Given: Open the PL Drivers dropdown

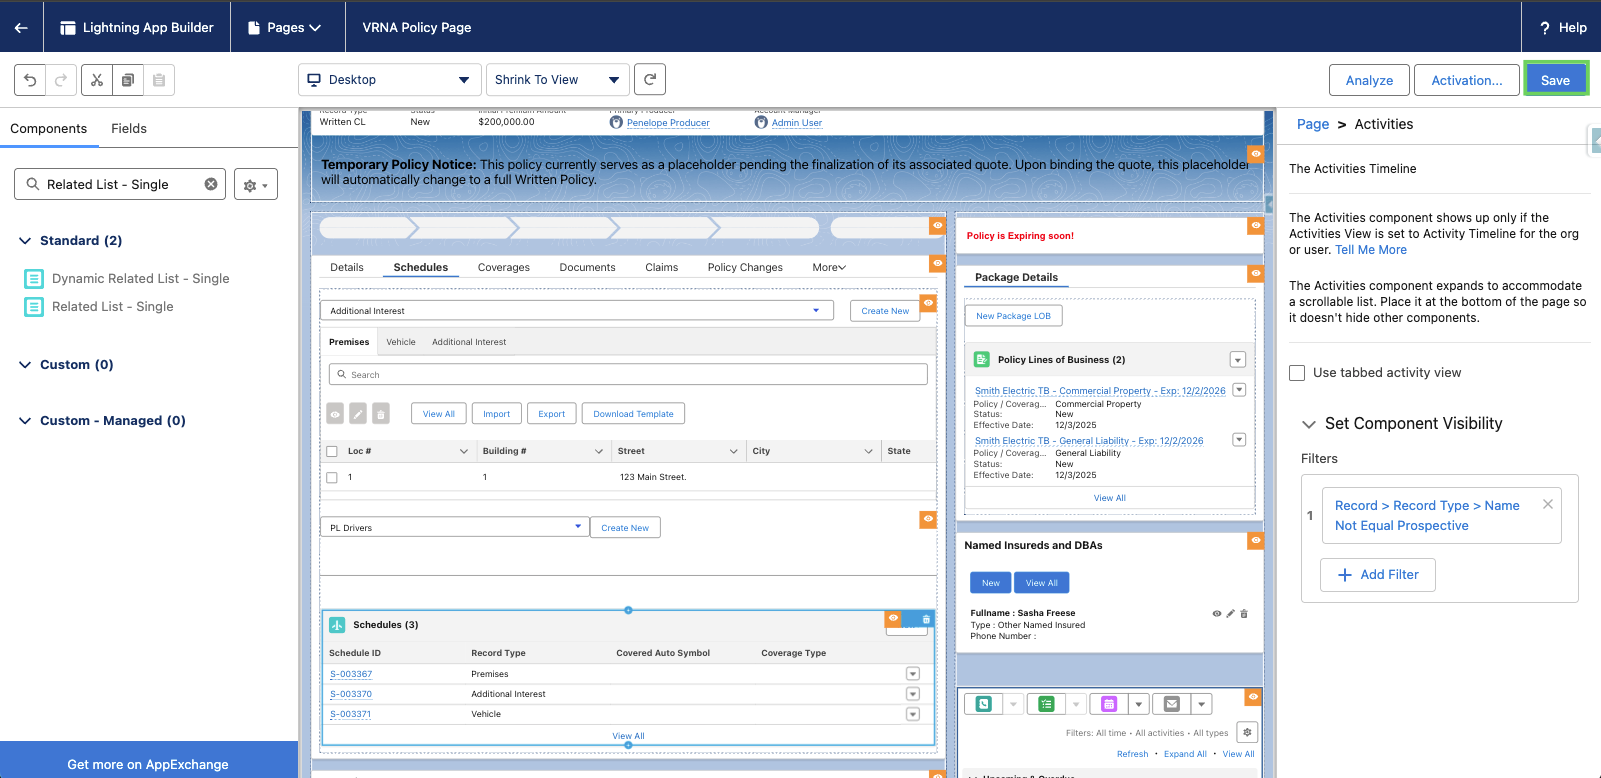Looking at the screenshot, I should 455,527.
